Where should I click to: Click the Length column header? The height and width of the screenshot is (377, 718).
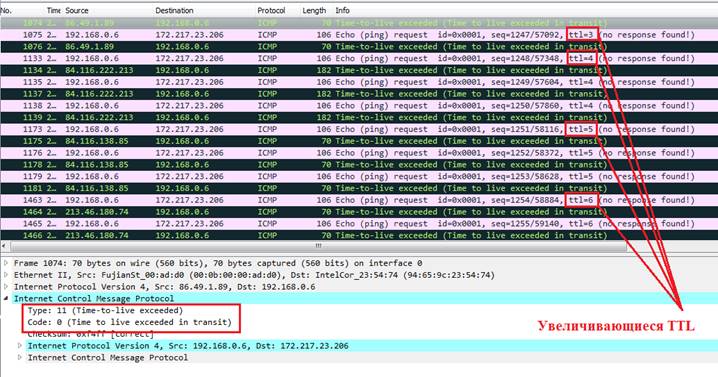[x=314, y=11]
